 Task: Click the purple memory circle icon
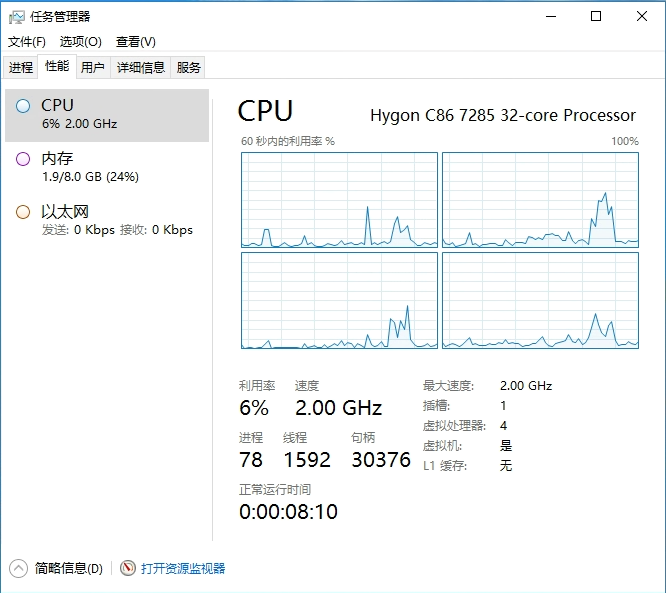coord(23,158)
